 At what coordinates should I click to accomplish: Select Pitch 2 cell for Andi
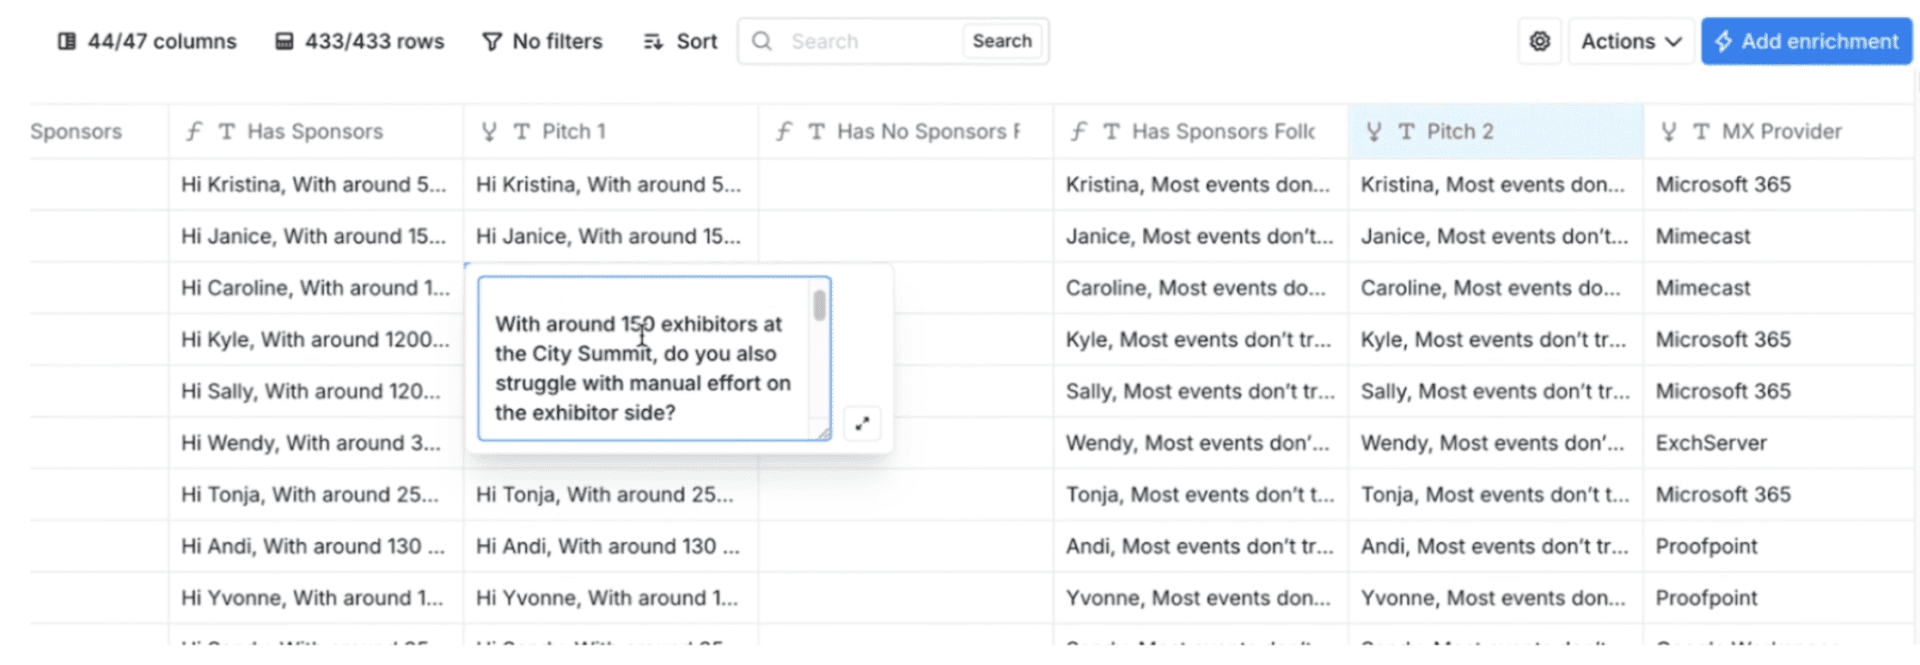click(1496, 546)
